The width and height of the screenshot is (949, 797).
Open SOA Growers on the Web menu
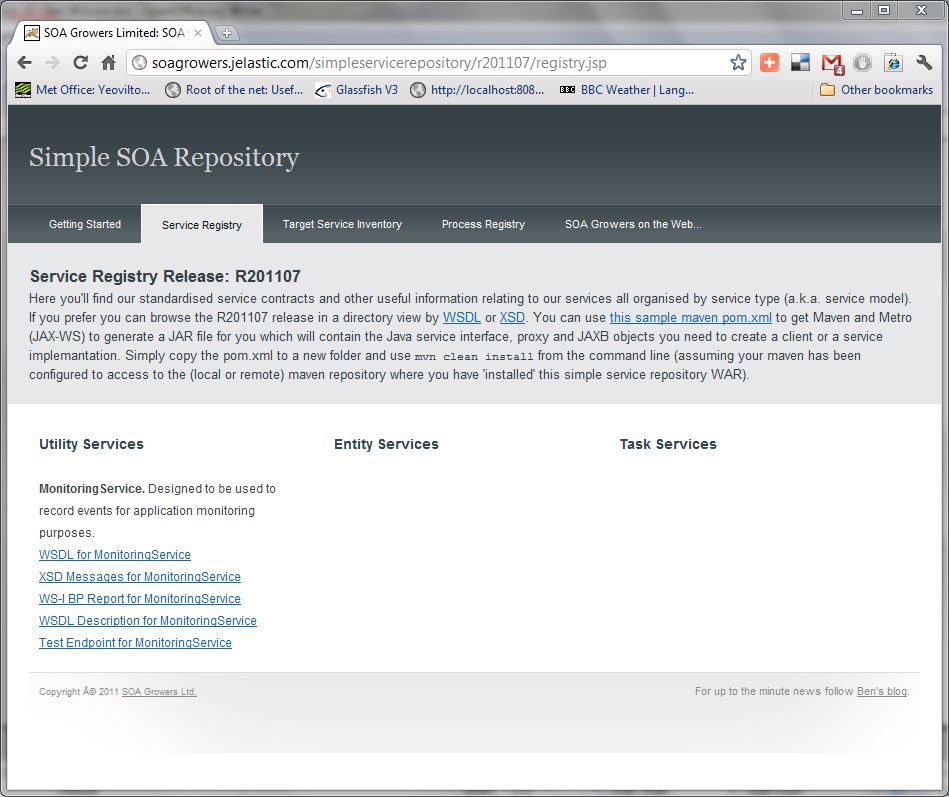[633, 224]
